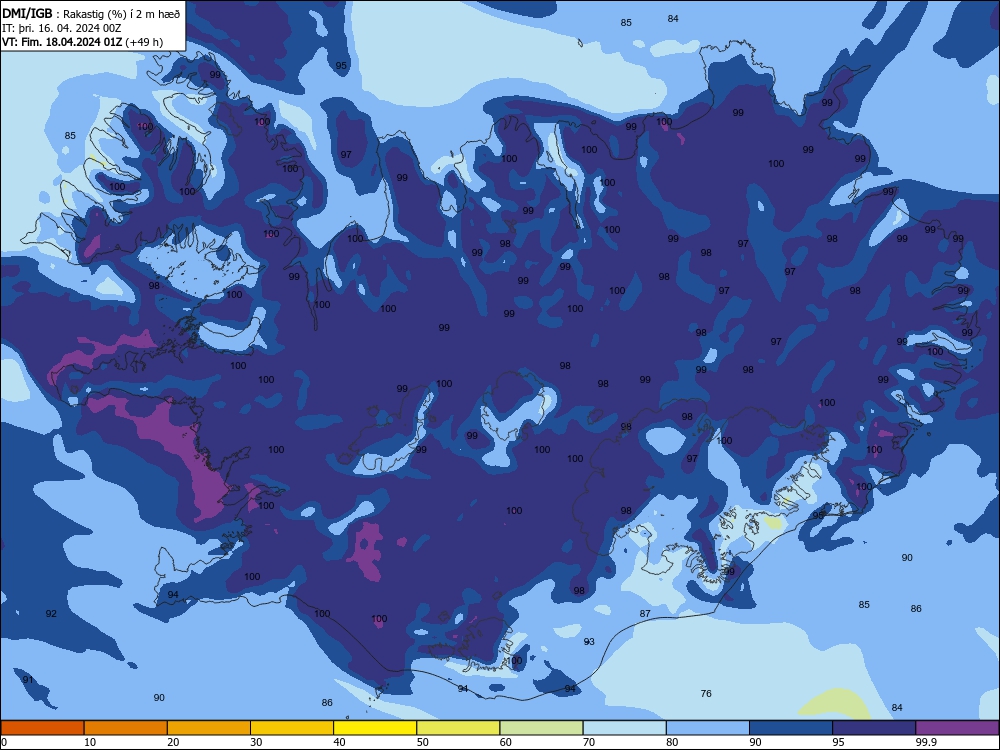Viewport: 1000px width, 750px height.
Task: Pick the light green 60–70 legend swatch
Action: coord(541,728)
